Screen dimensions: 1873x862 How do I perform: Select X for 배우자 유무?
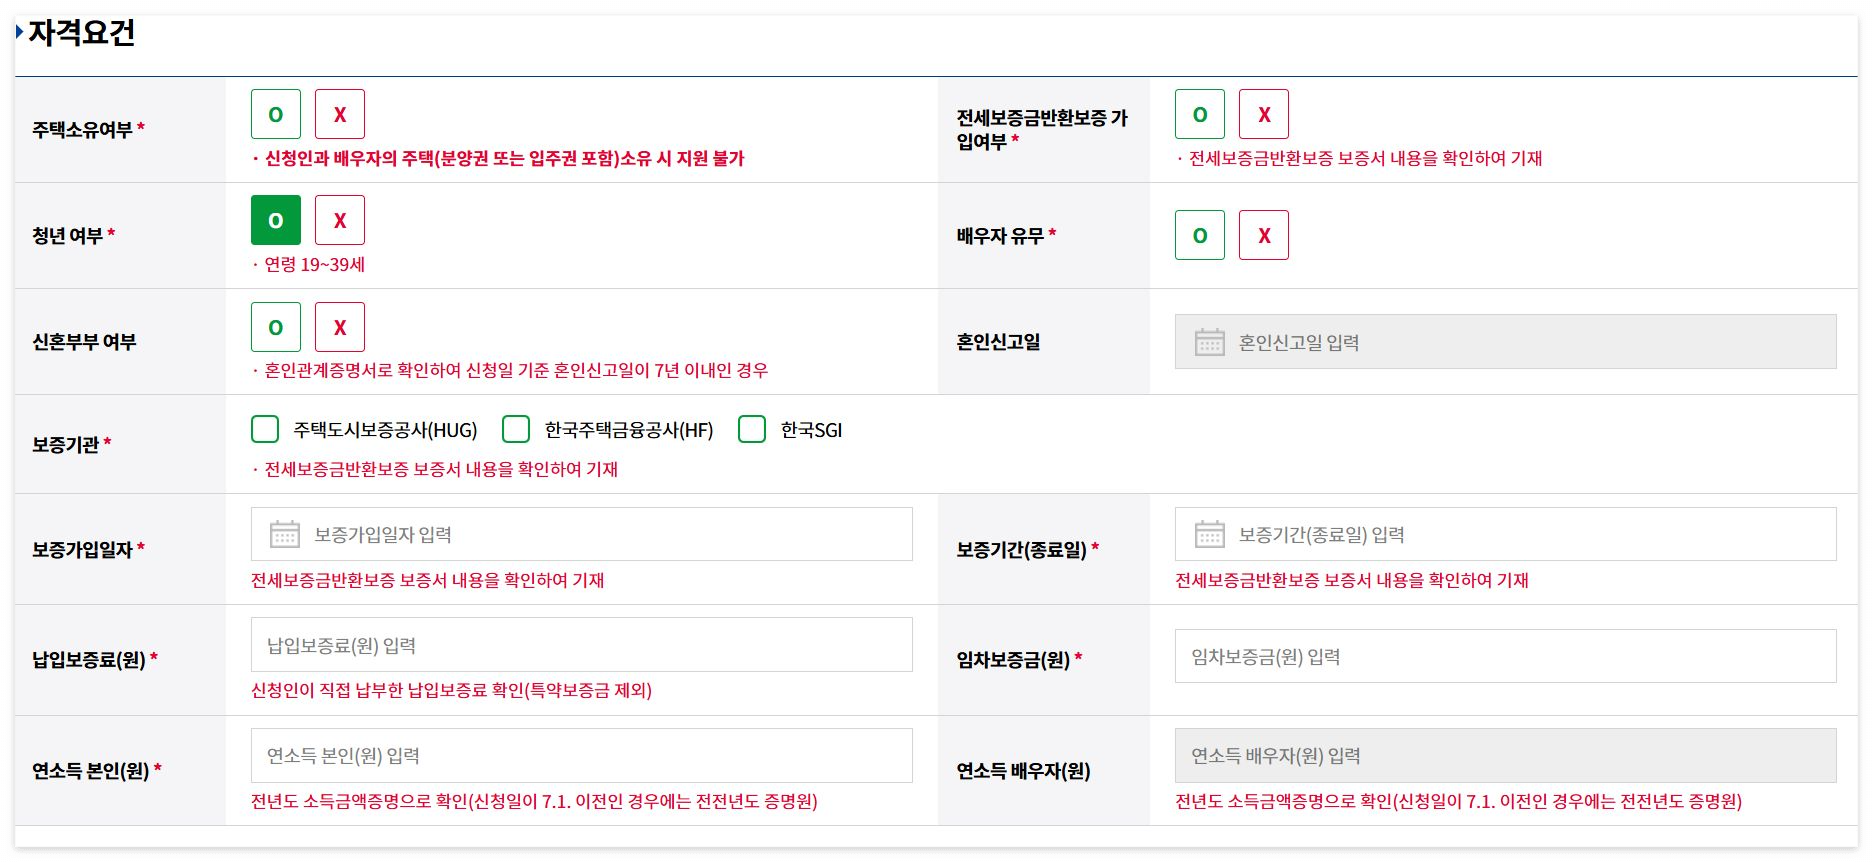1264,235
